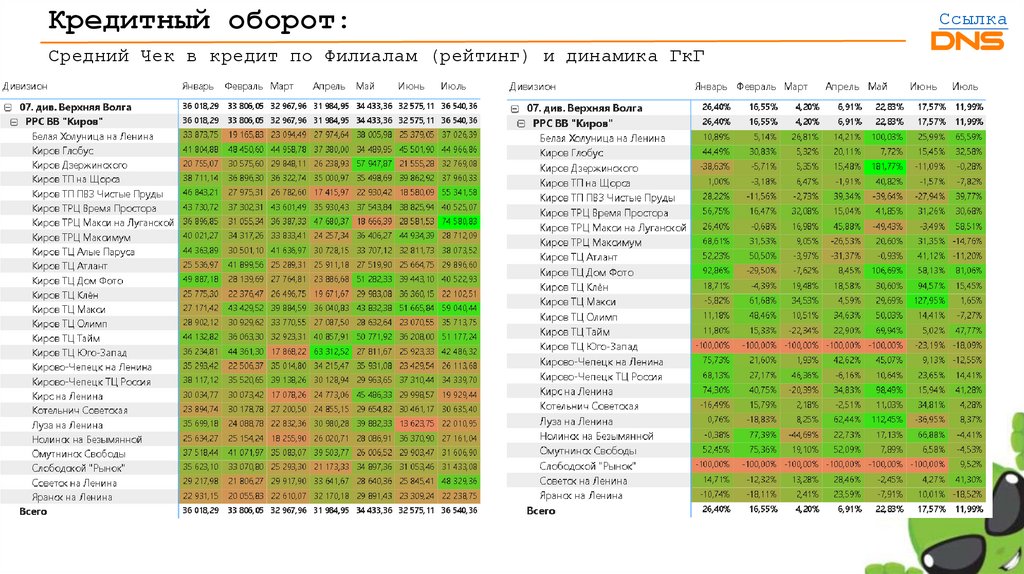Open the "Ссылка" hyperlink
Screen dimensions: 1024x574
point(972,19)
